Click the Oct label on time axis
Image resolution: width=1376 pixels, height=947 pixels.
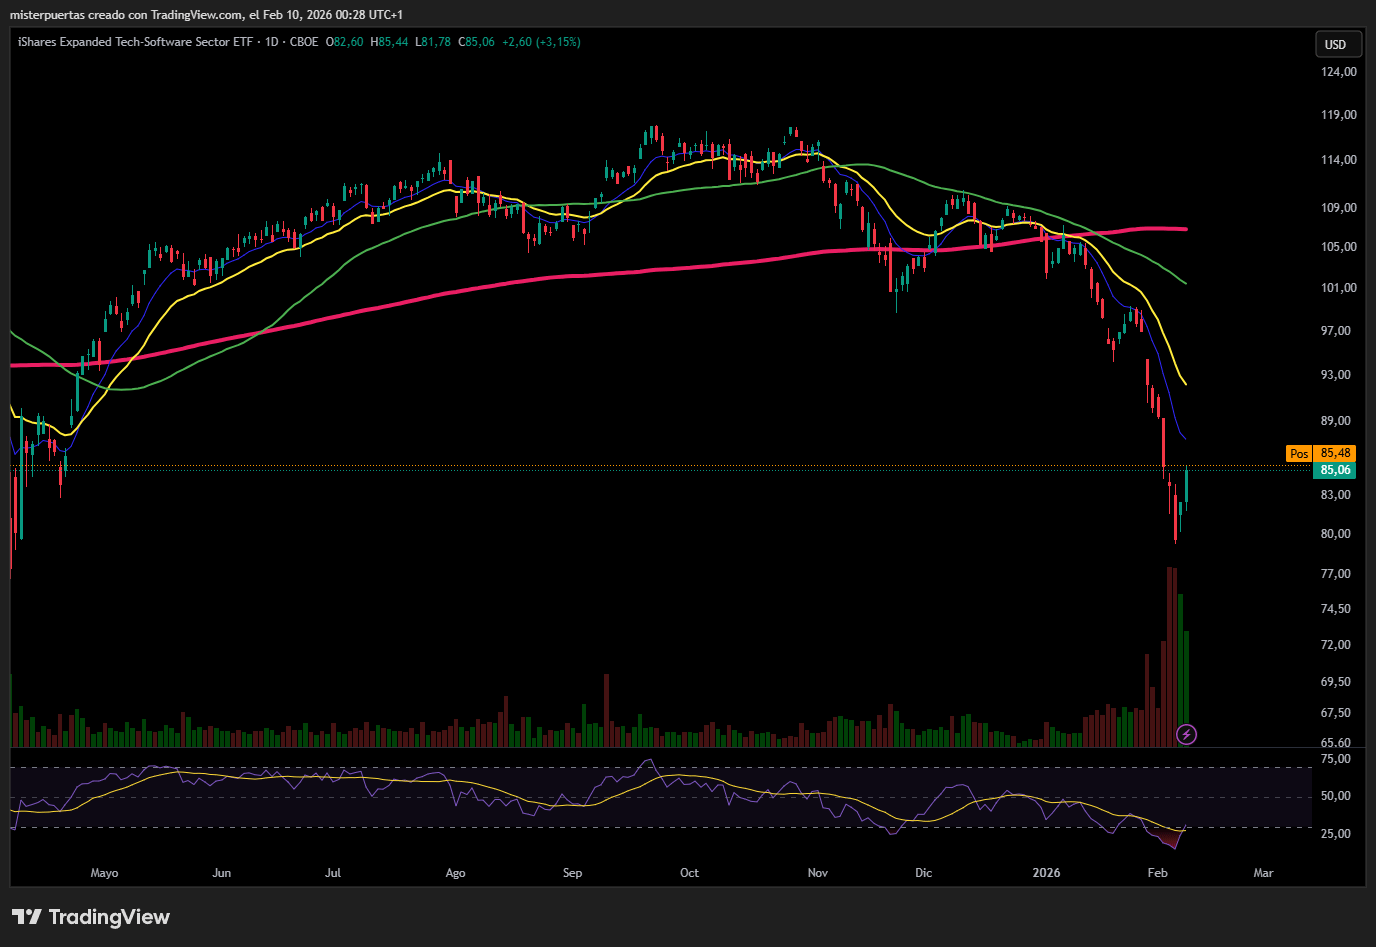click(x=689, y=873)
